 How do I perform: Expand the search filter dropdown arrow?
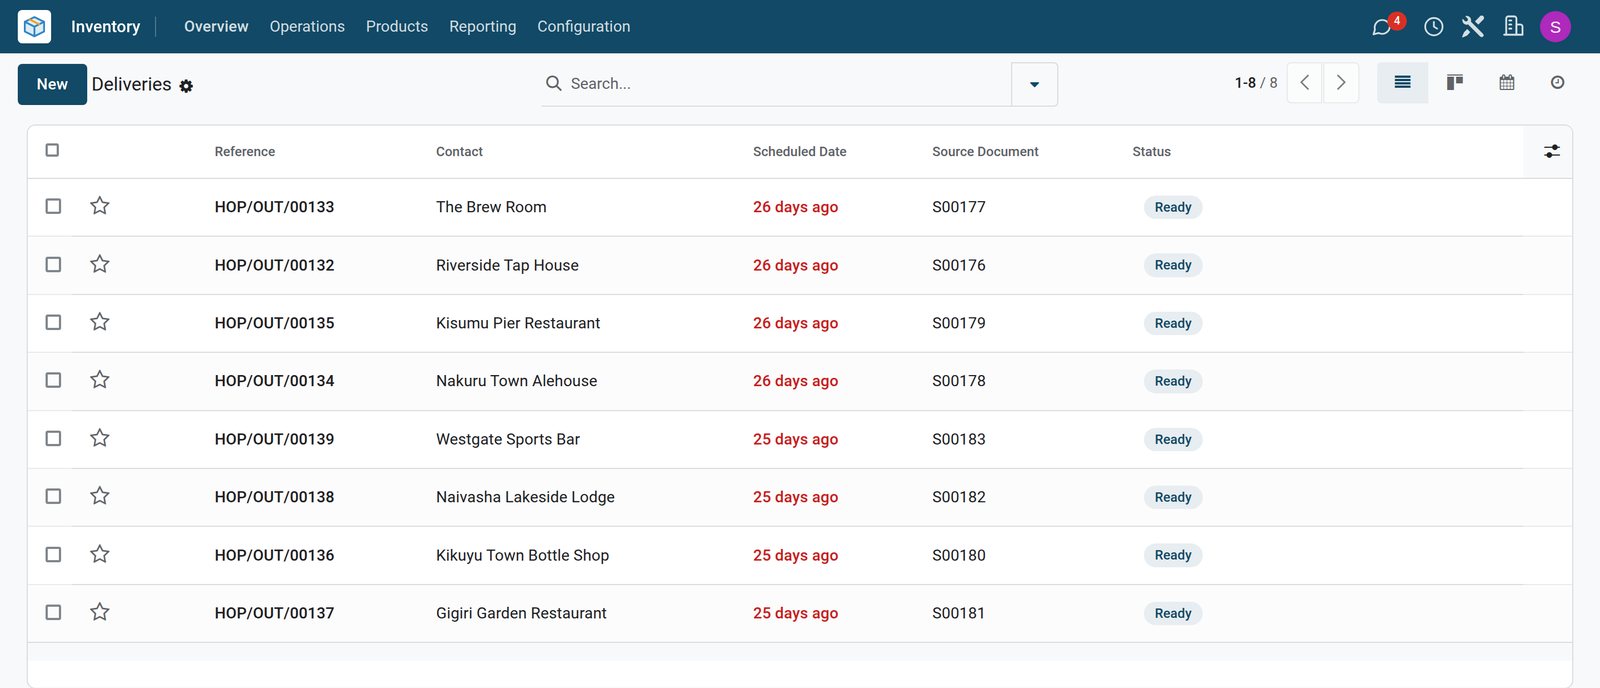point(1034,84)
